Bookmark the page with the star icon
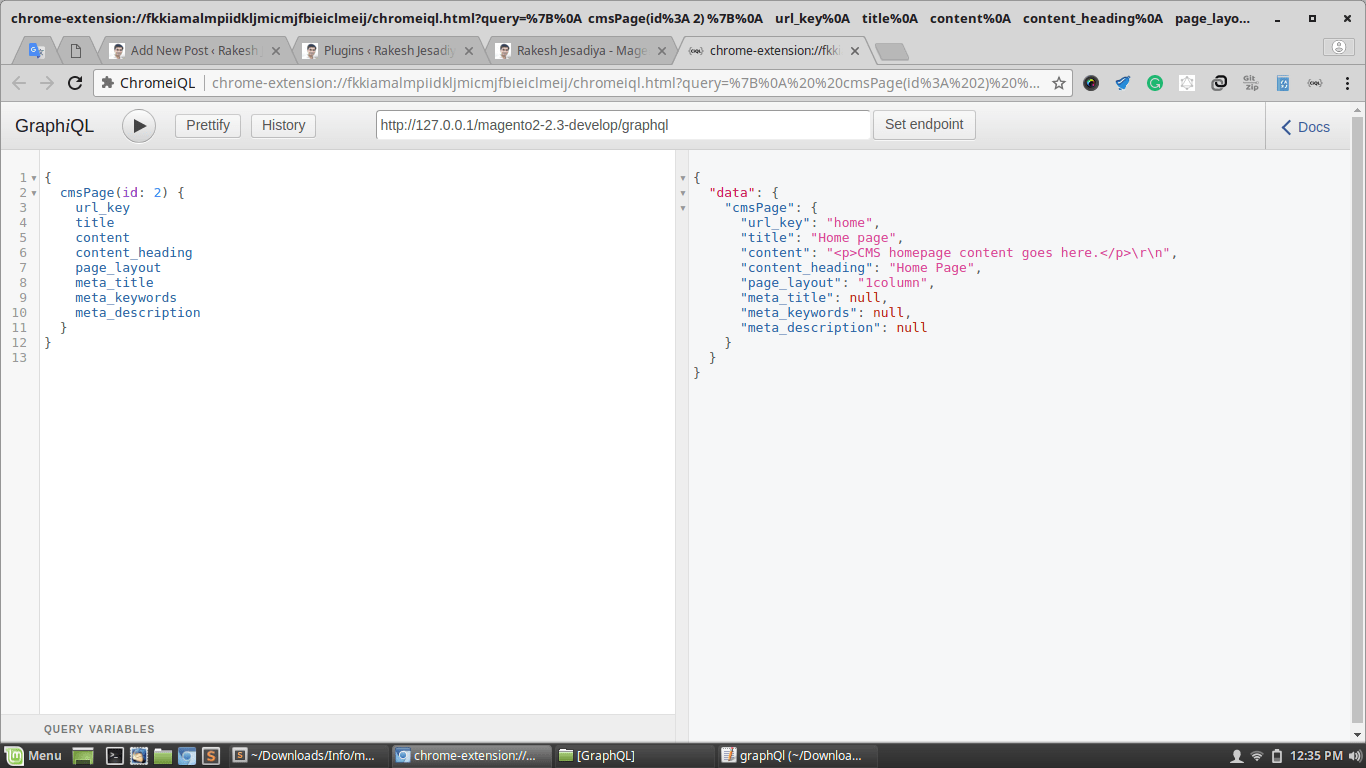This screenshot has width=1366, height=768. tap(1059, 84)
